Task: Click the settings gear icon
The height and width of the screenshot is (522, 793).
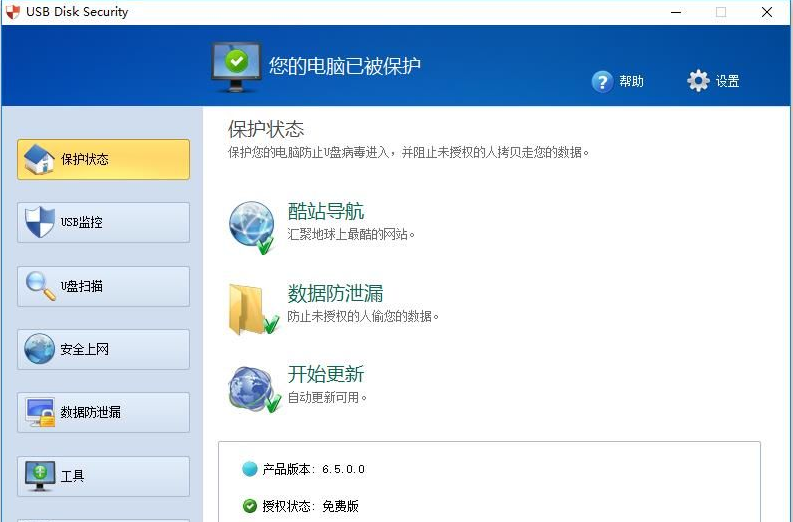Action: tap(698, 80)
